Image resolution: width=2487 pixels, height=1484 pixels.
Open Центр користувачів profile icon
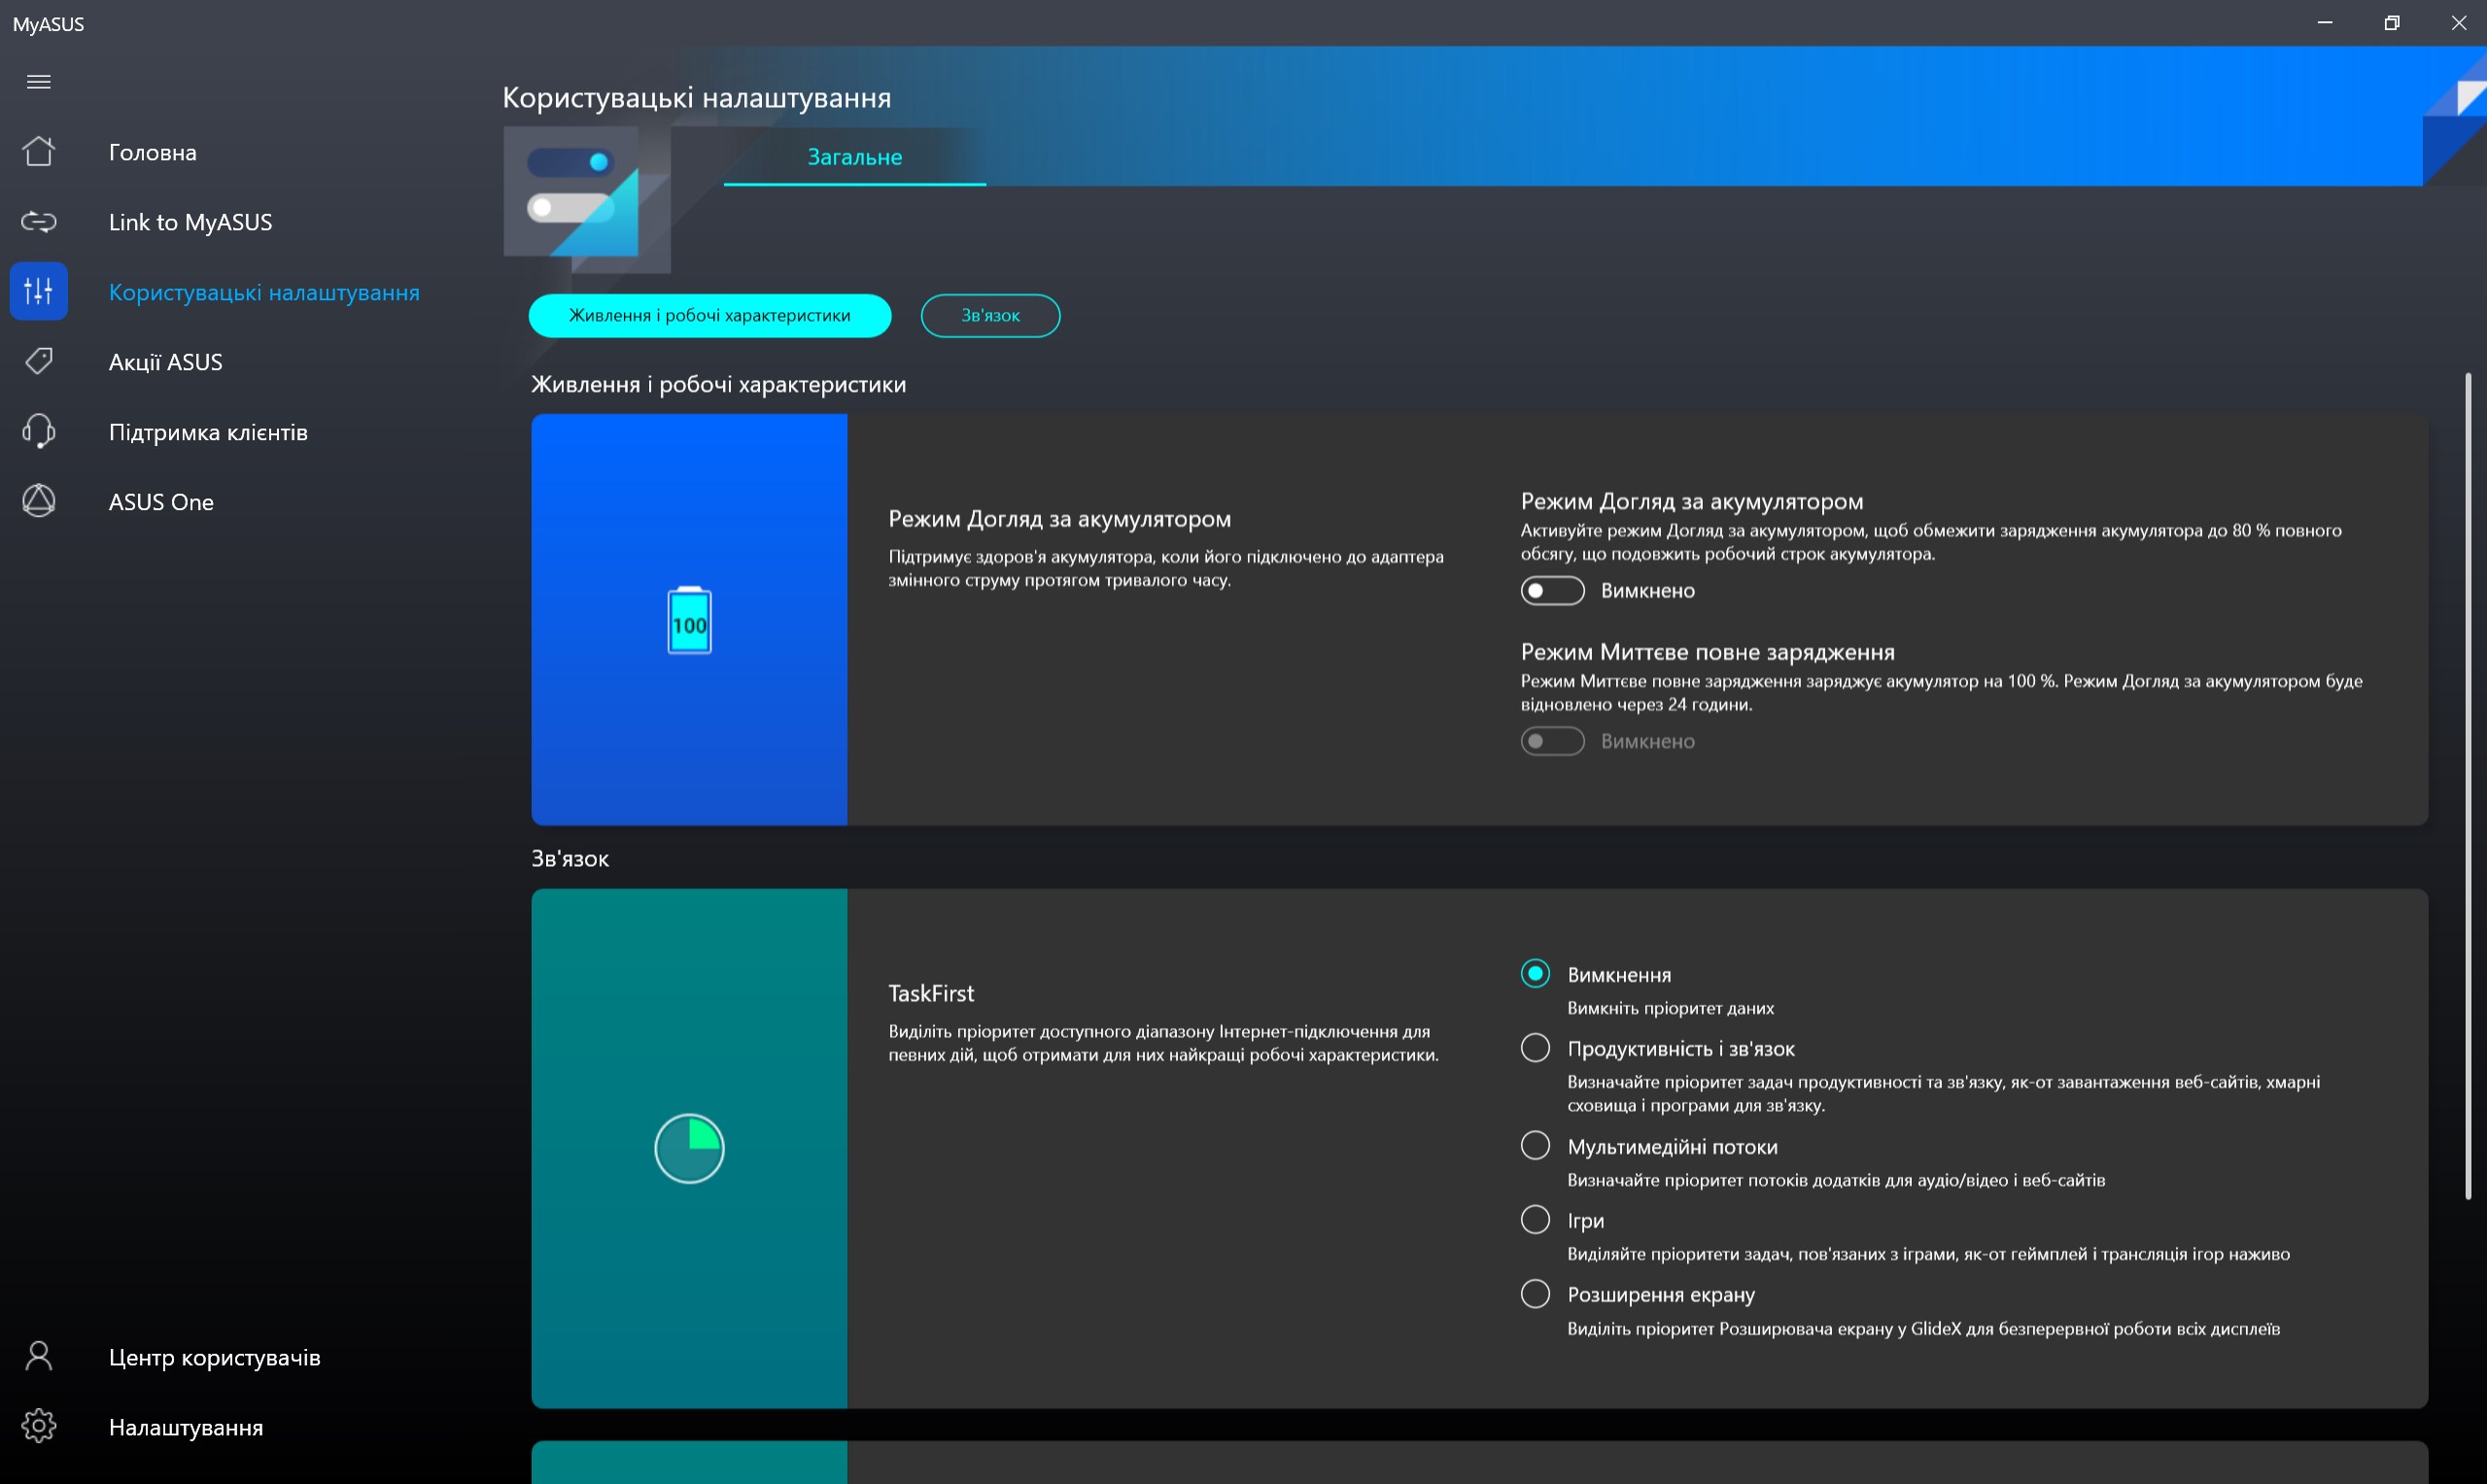pos(38,1357)
